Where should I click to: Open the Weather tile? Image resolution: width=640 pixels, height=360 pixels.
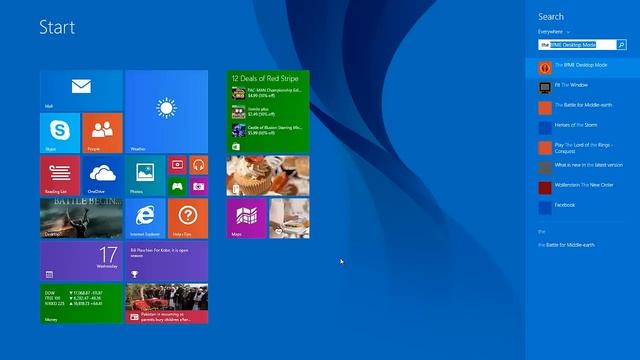click(x=167, y=111)
